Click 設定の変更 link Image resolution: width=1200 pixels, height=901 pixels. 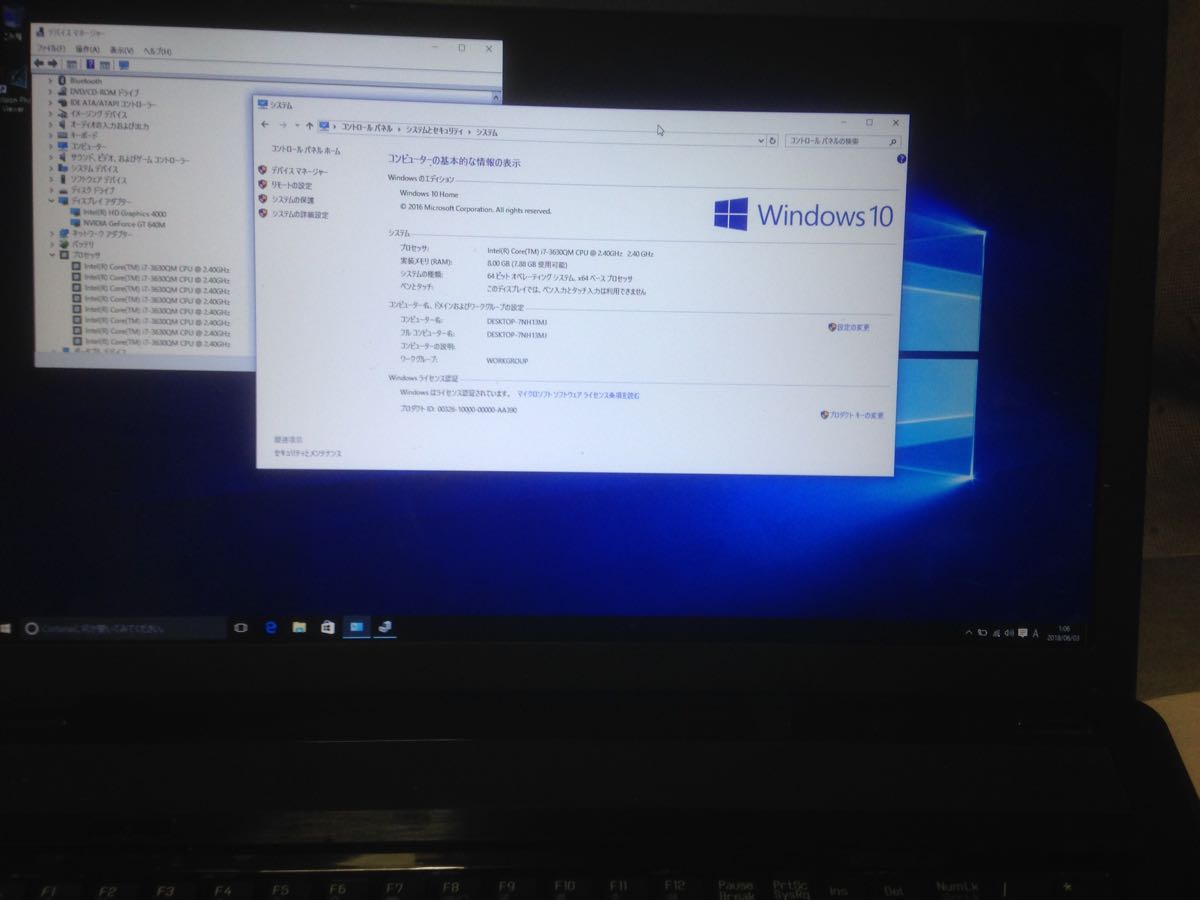(x=853, y=327)
